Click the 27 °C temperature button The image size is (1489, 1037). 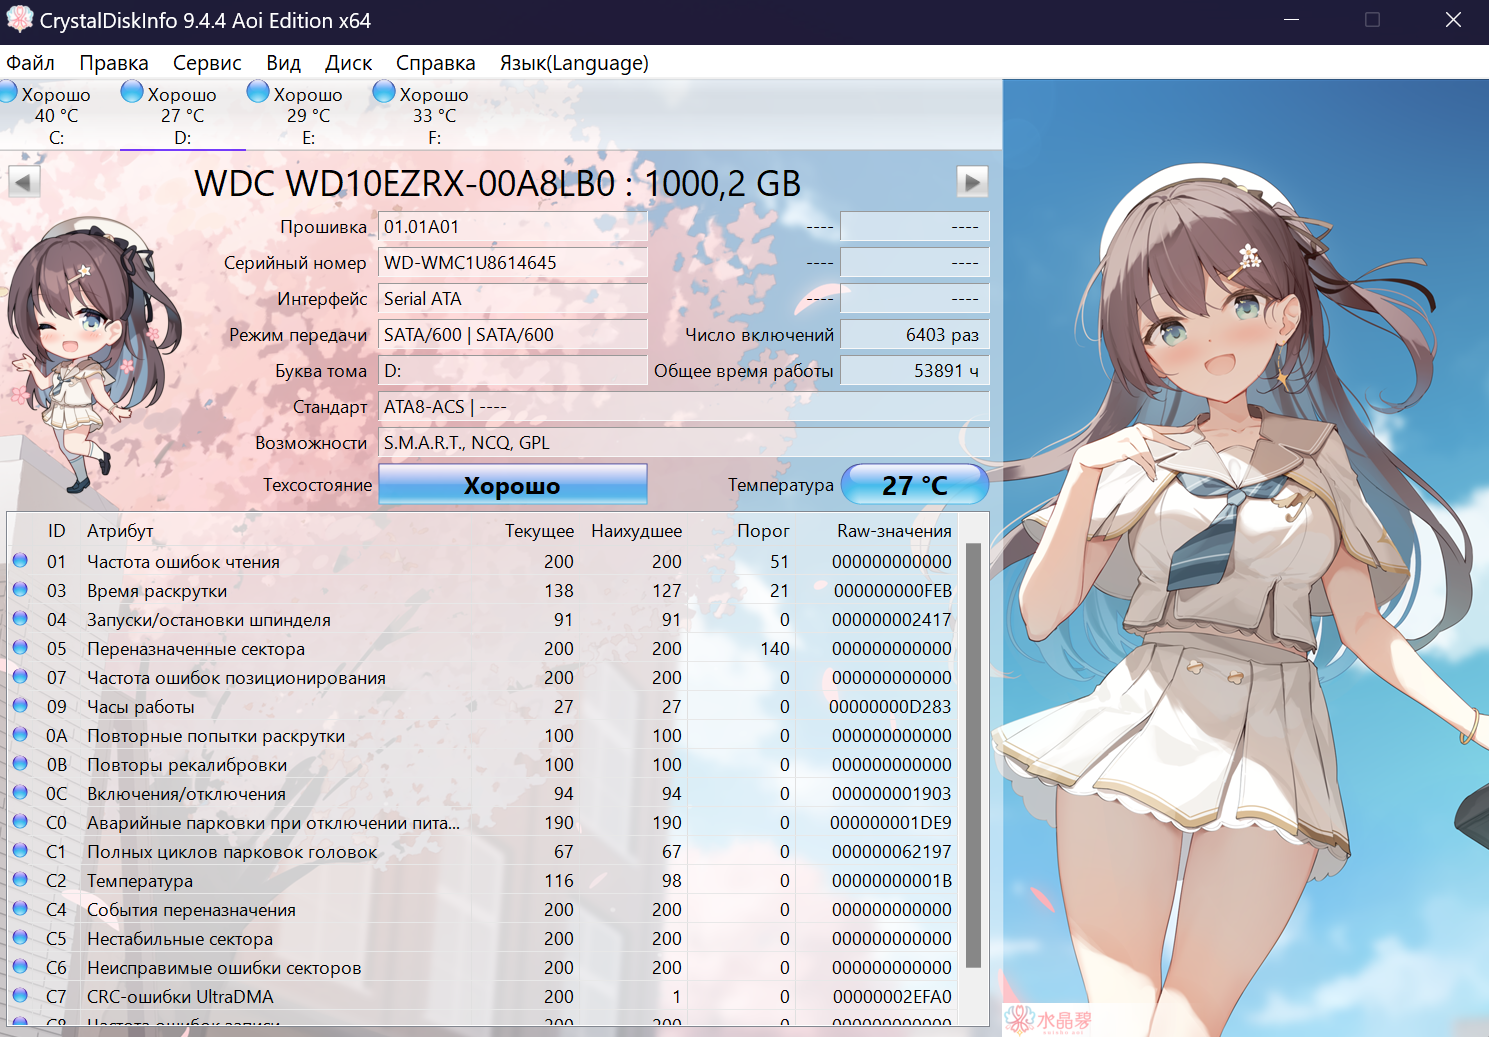[915, 485]
